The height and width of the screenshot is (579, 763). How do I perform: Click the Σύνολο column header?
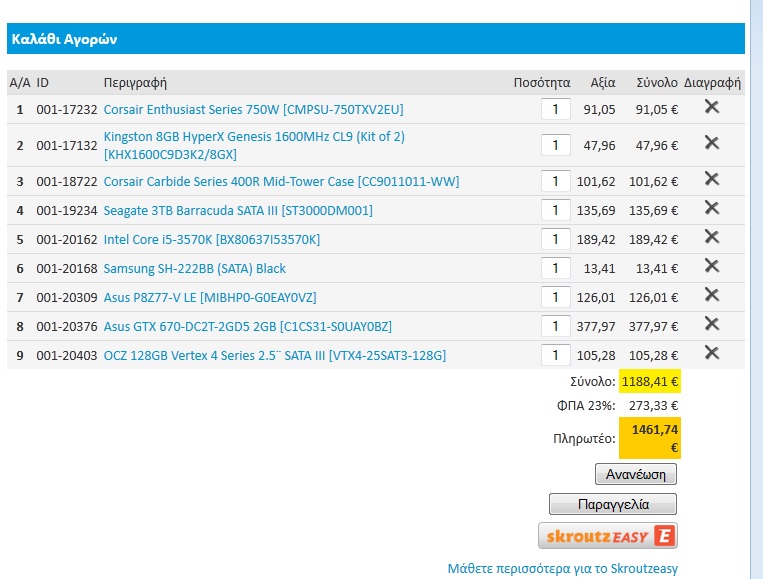tap(657, 83)
